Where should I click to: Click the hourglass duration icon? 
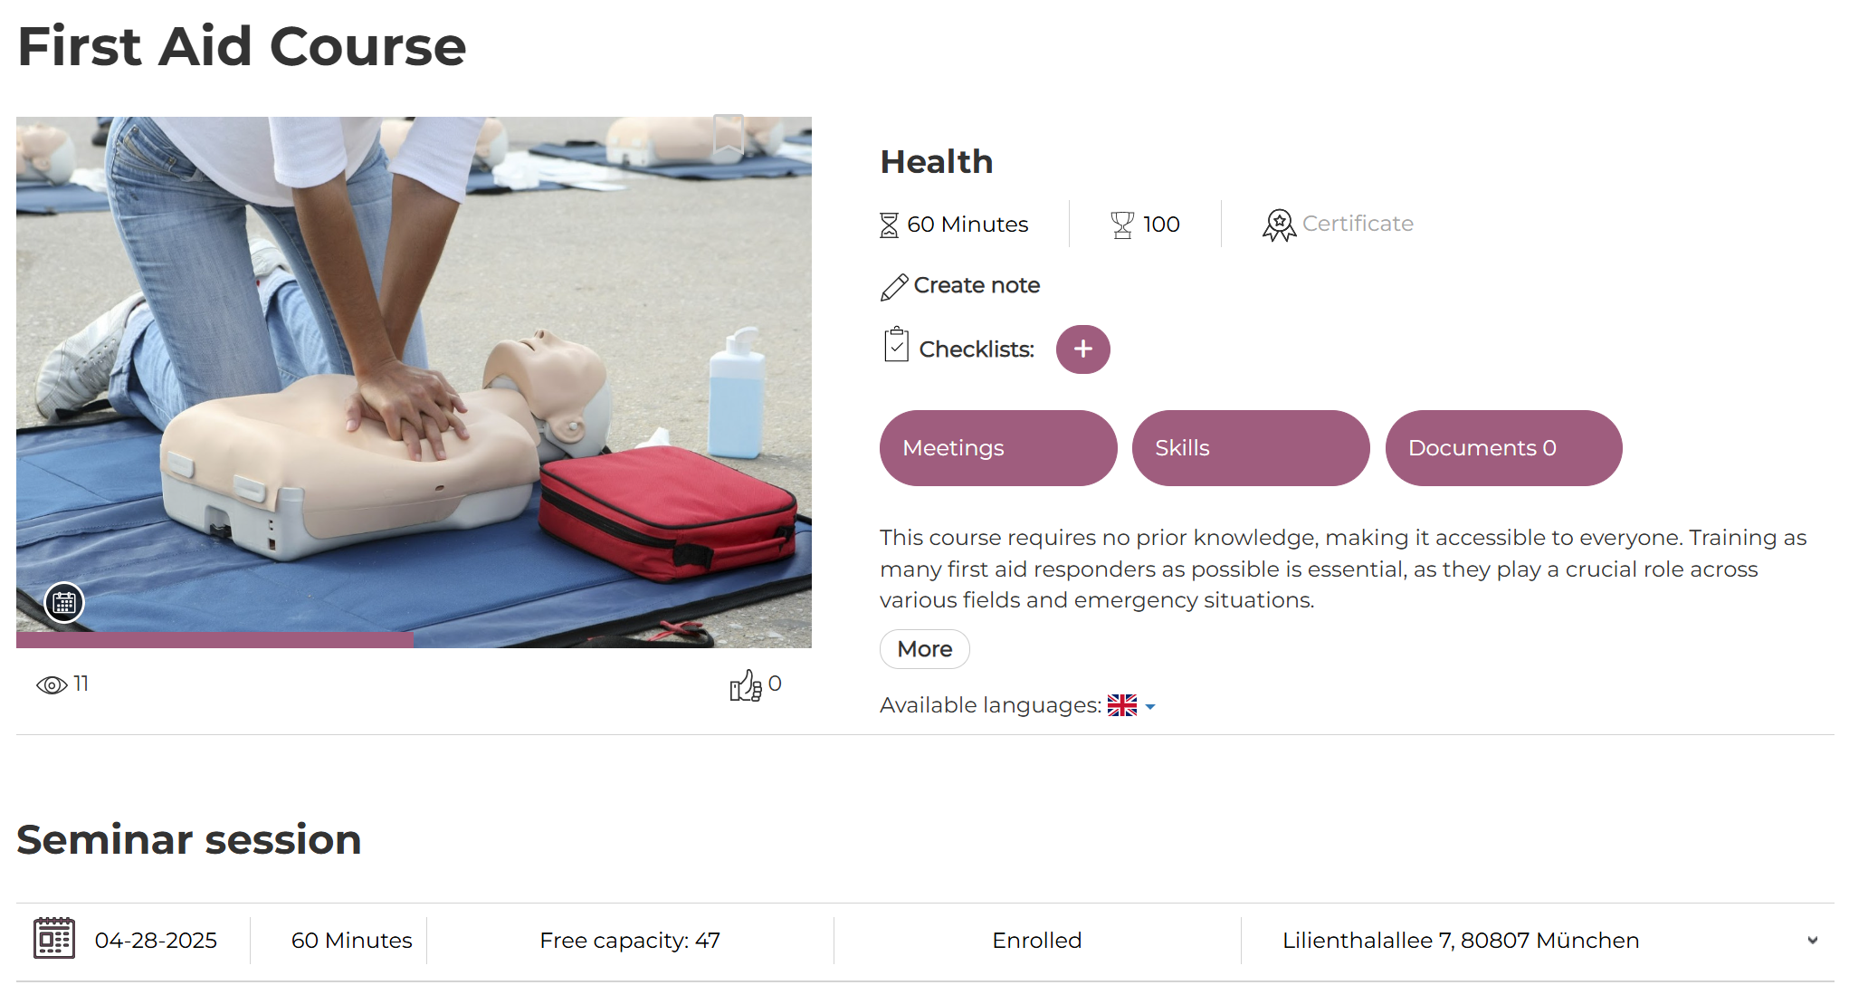(889, 225)
